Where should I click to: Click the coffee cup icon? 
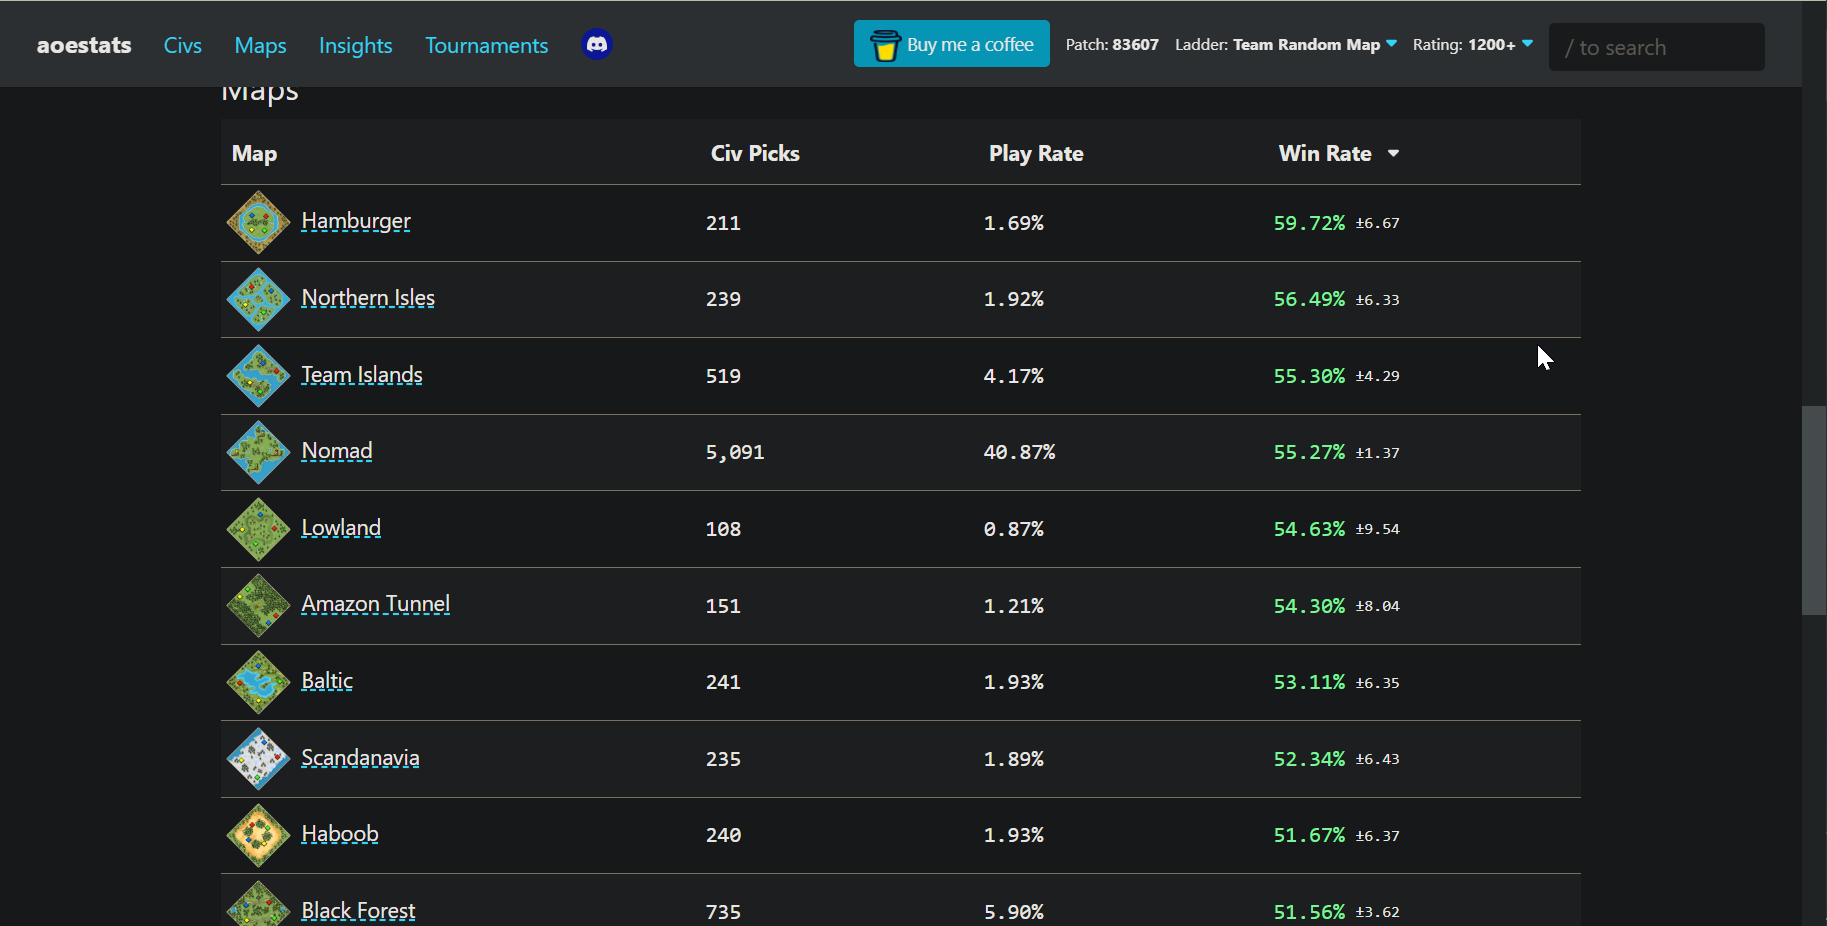click(885, 45)
